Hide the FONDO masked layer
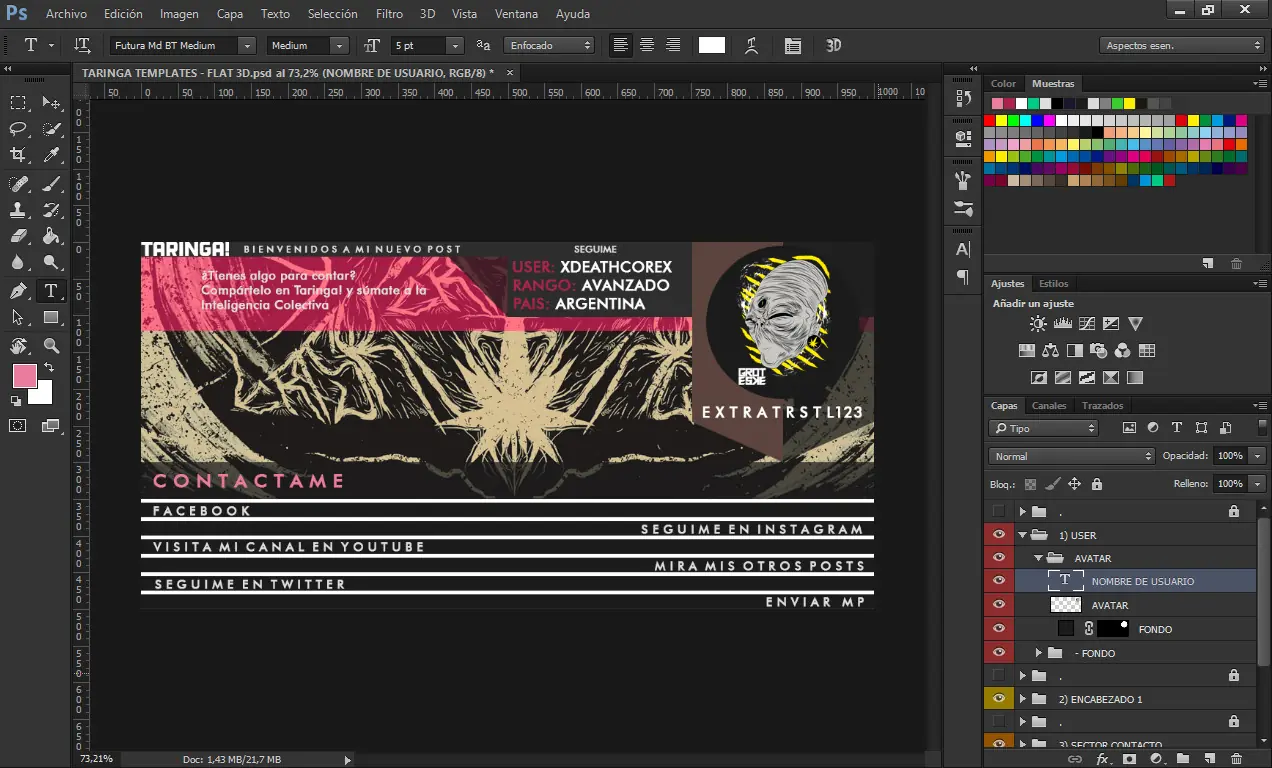 (x=998, y=629)
